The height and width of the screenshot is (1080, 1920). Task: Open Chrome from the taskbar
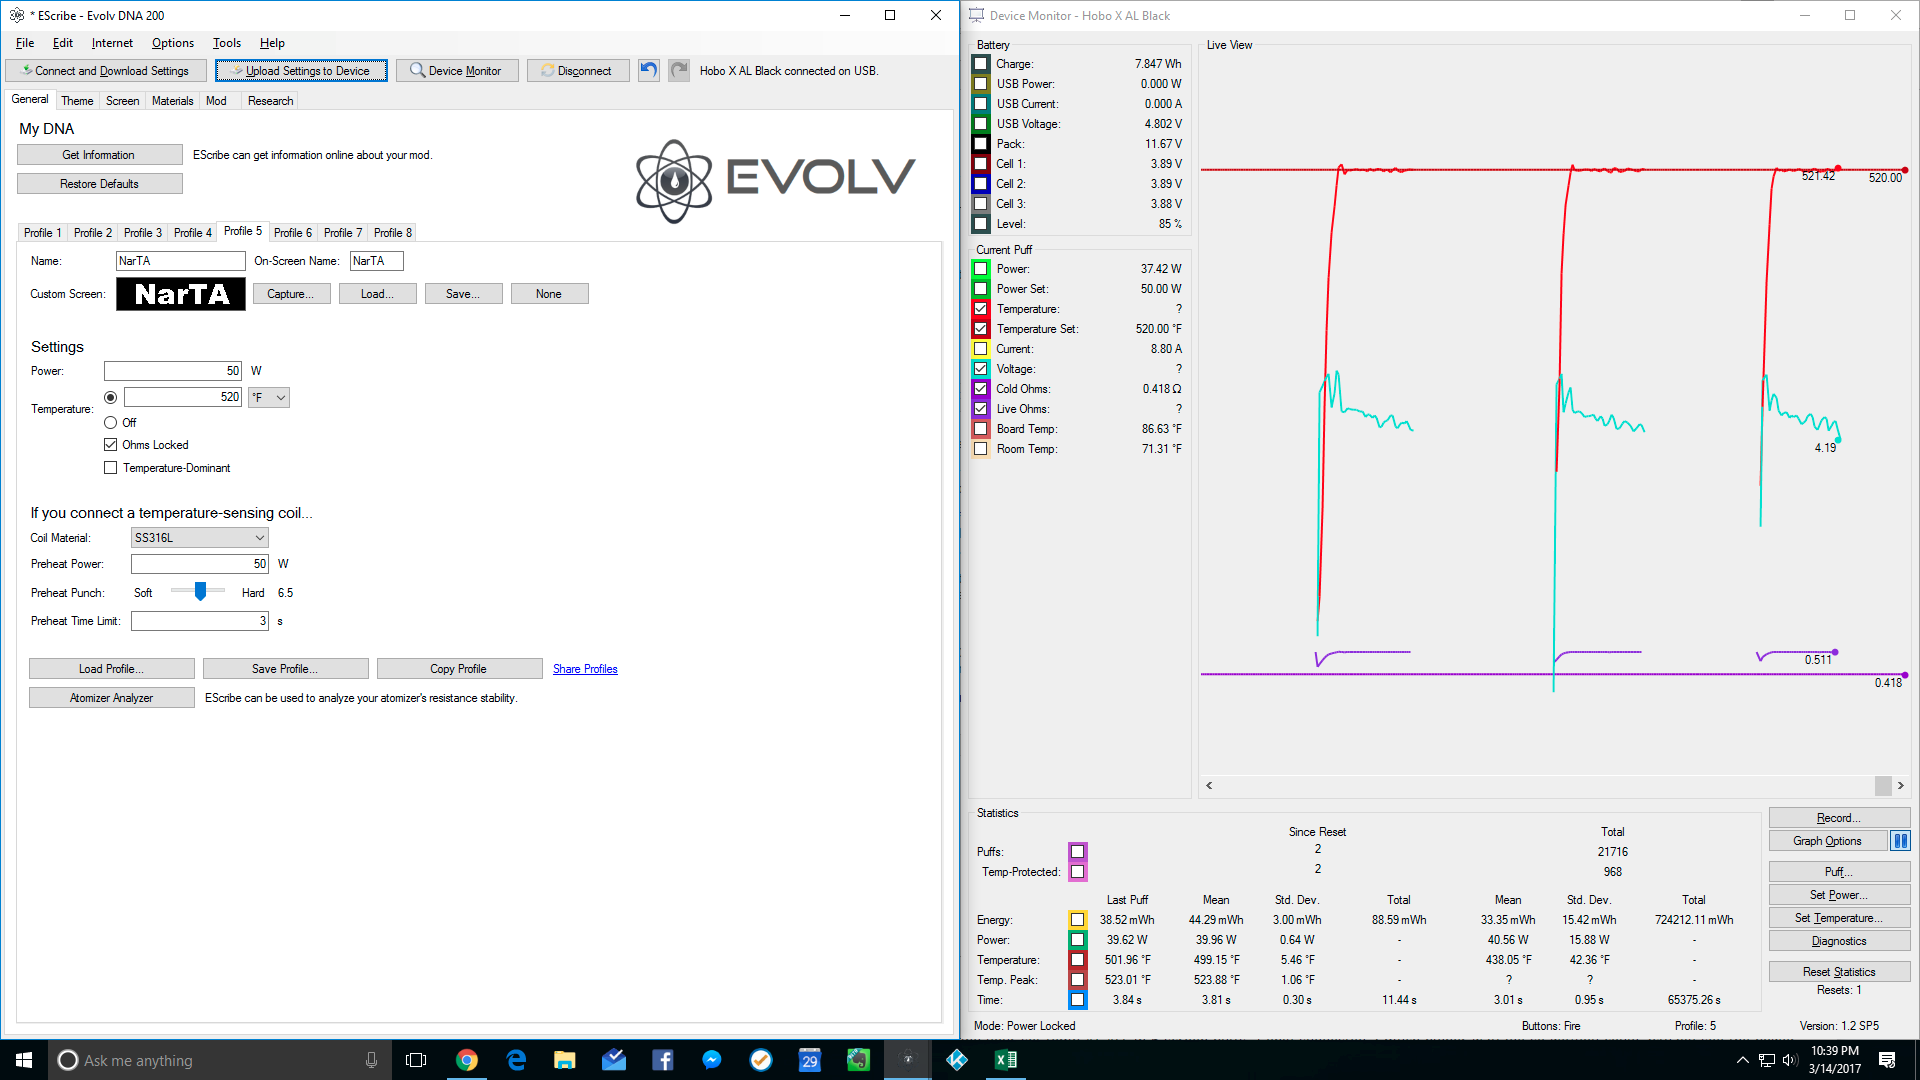click(x=467, y=1060)
